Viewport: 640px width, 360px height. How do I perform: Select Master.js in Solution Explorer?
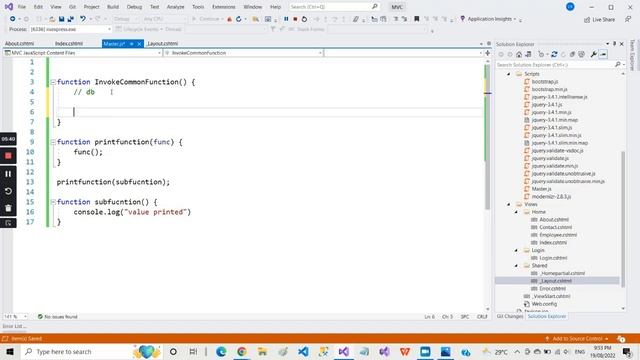[x=542, y=189]
